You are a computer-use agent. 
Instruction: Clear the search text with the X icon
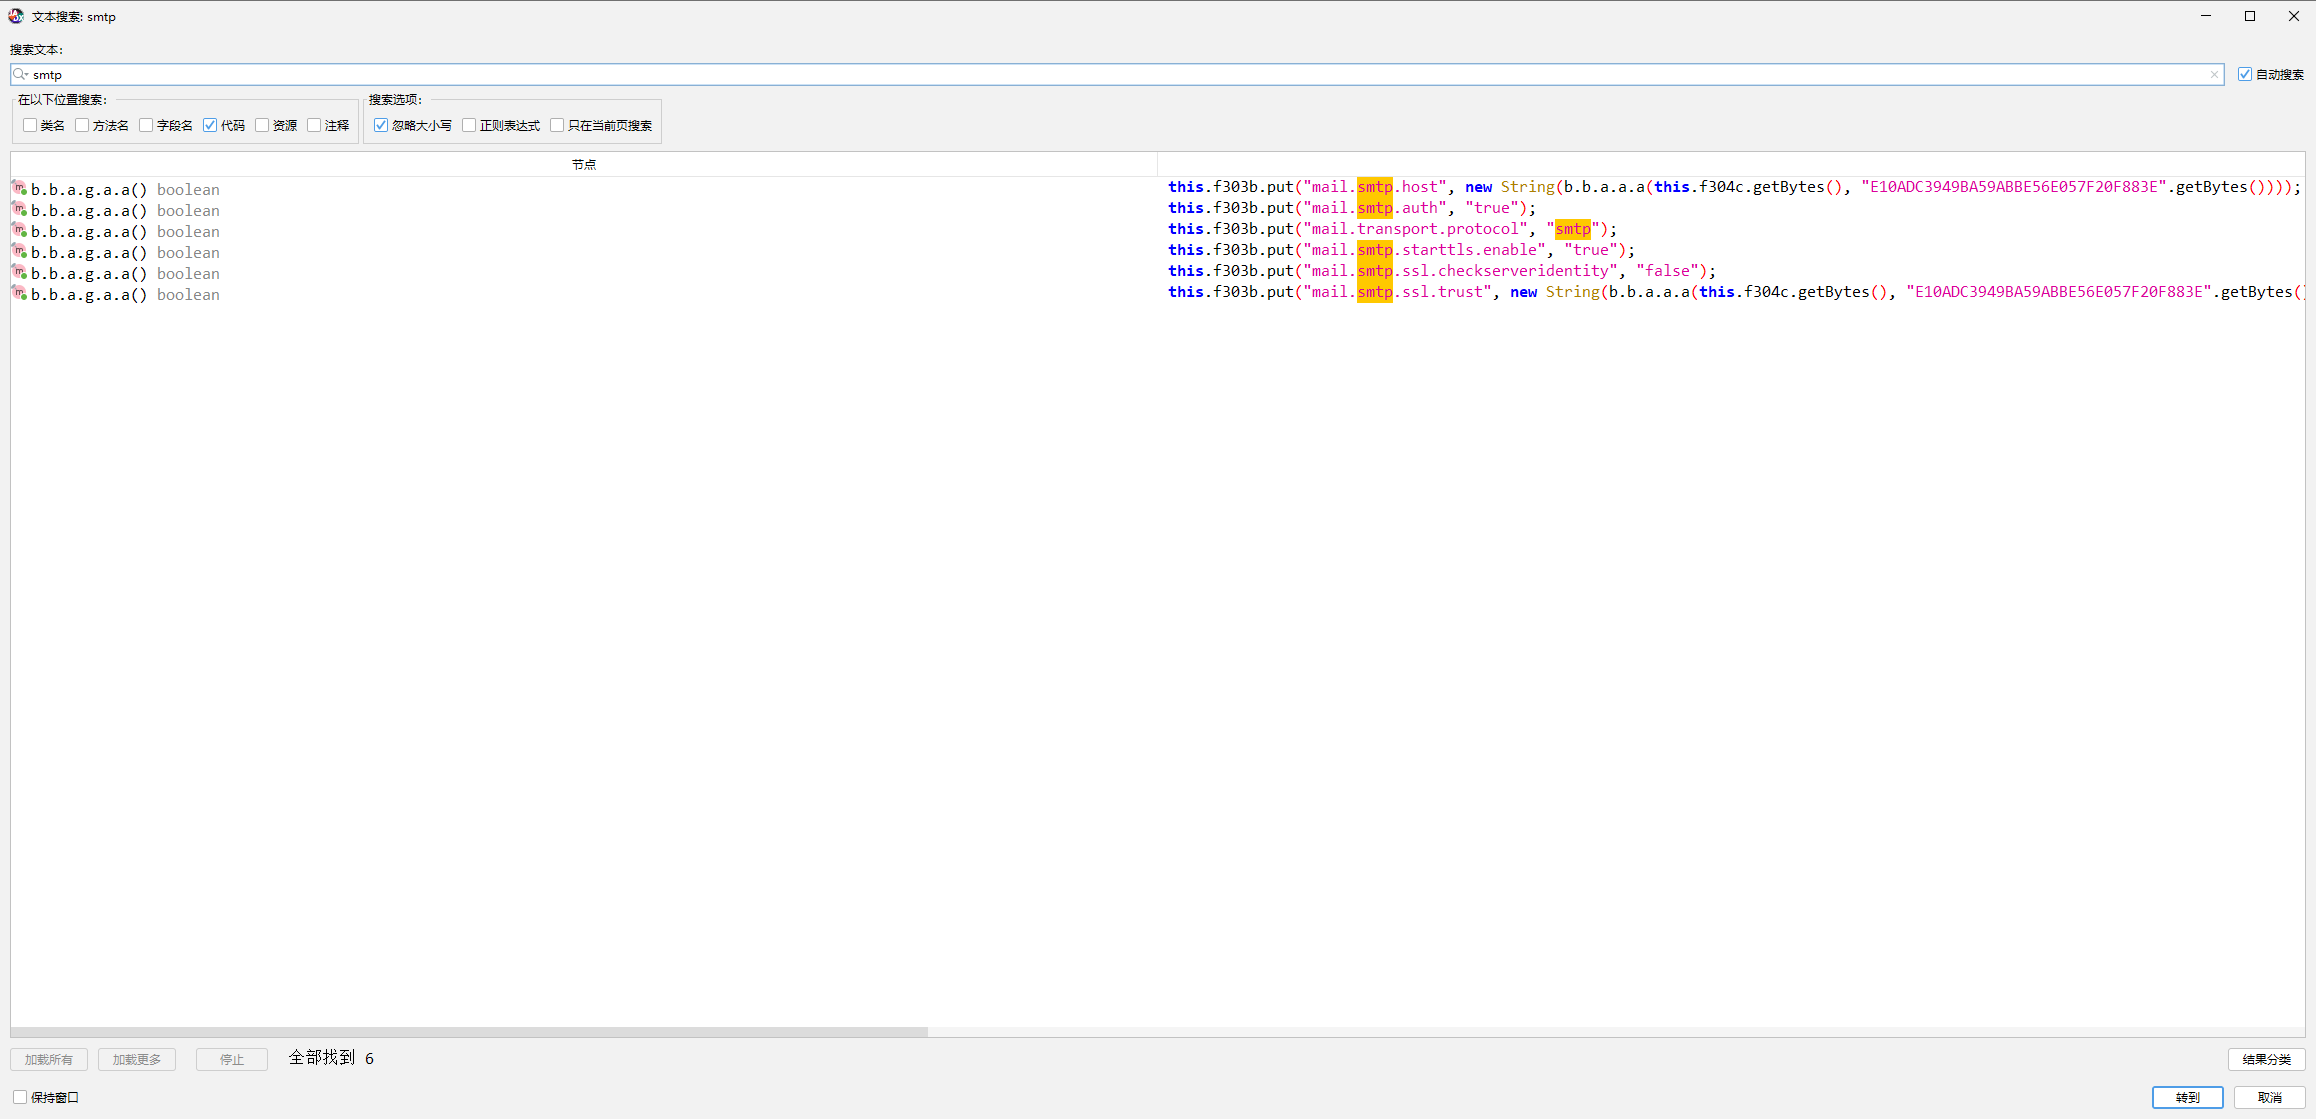2214,74
